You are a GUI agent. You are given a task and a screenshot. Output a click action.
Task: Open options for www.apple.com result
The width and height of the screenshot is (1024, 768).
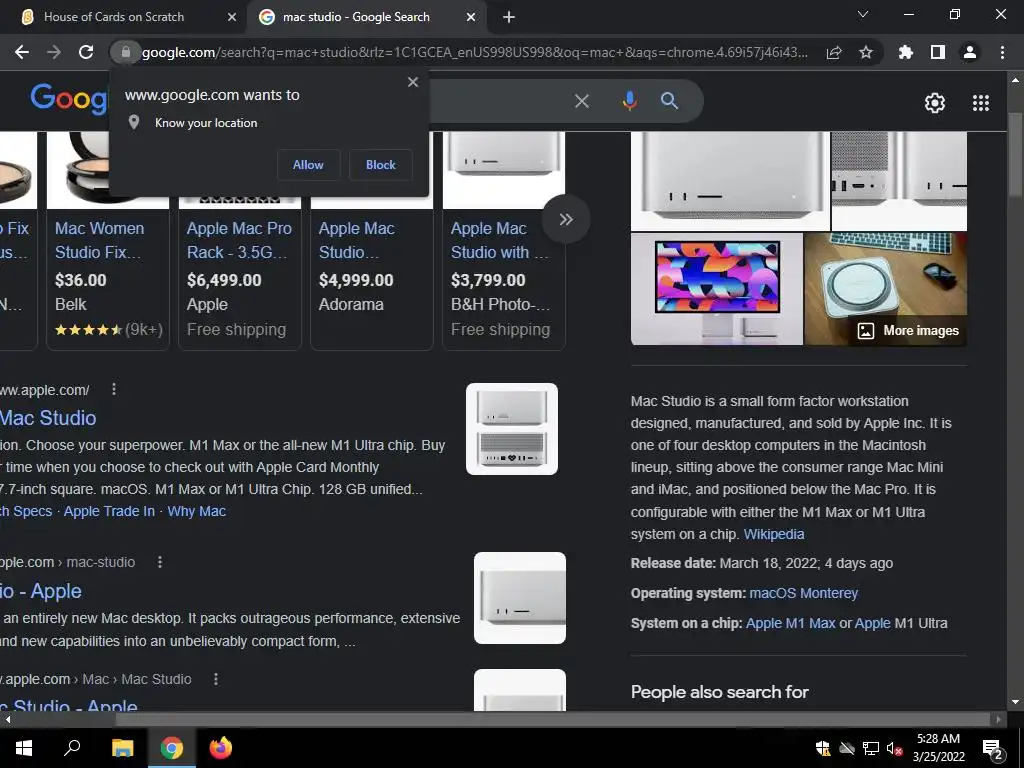114,389
